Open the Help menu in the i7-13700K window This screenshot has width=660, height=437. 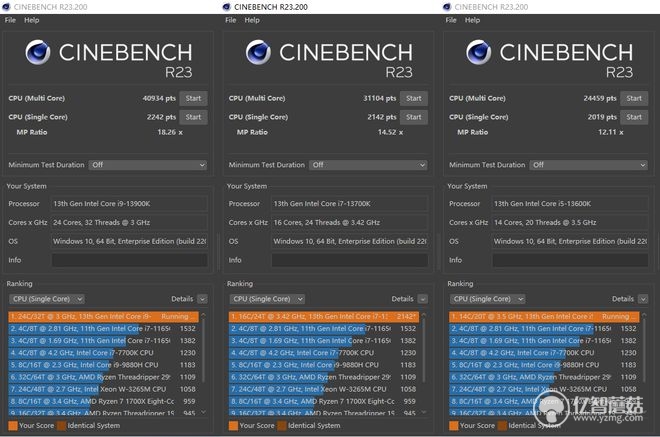(x=252, y=20)
